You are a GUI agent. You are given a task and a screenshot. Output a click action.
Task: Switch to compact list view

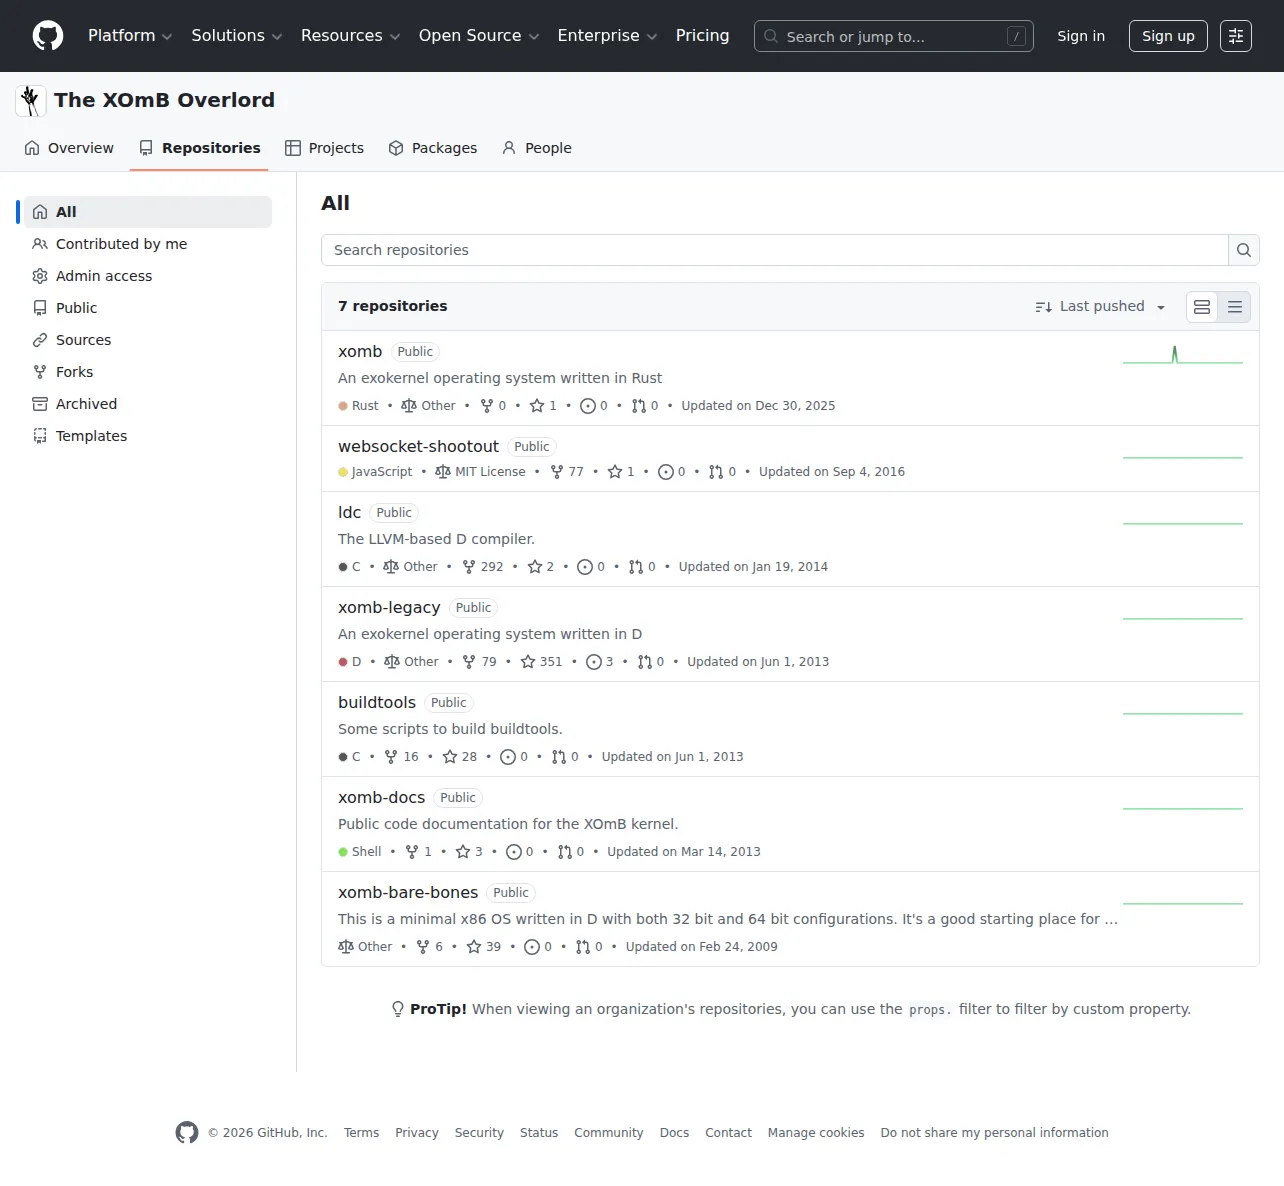[x=1235, y=307]
